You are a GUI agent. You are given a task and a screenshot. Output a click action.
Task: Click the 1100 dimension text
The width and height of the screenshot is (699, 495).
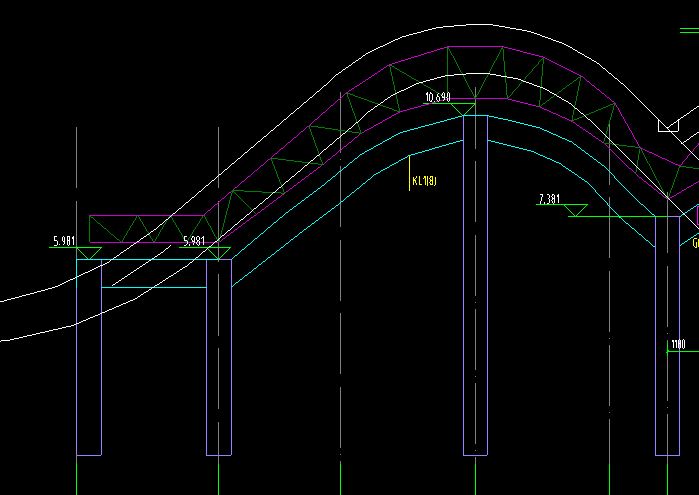(x=678, y=345)
